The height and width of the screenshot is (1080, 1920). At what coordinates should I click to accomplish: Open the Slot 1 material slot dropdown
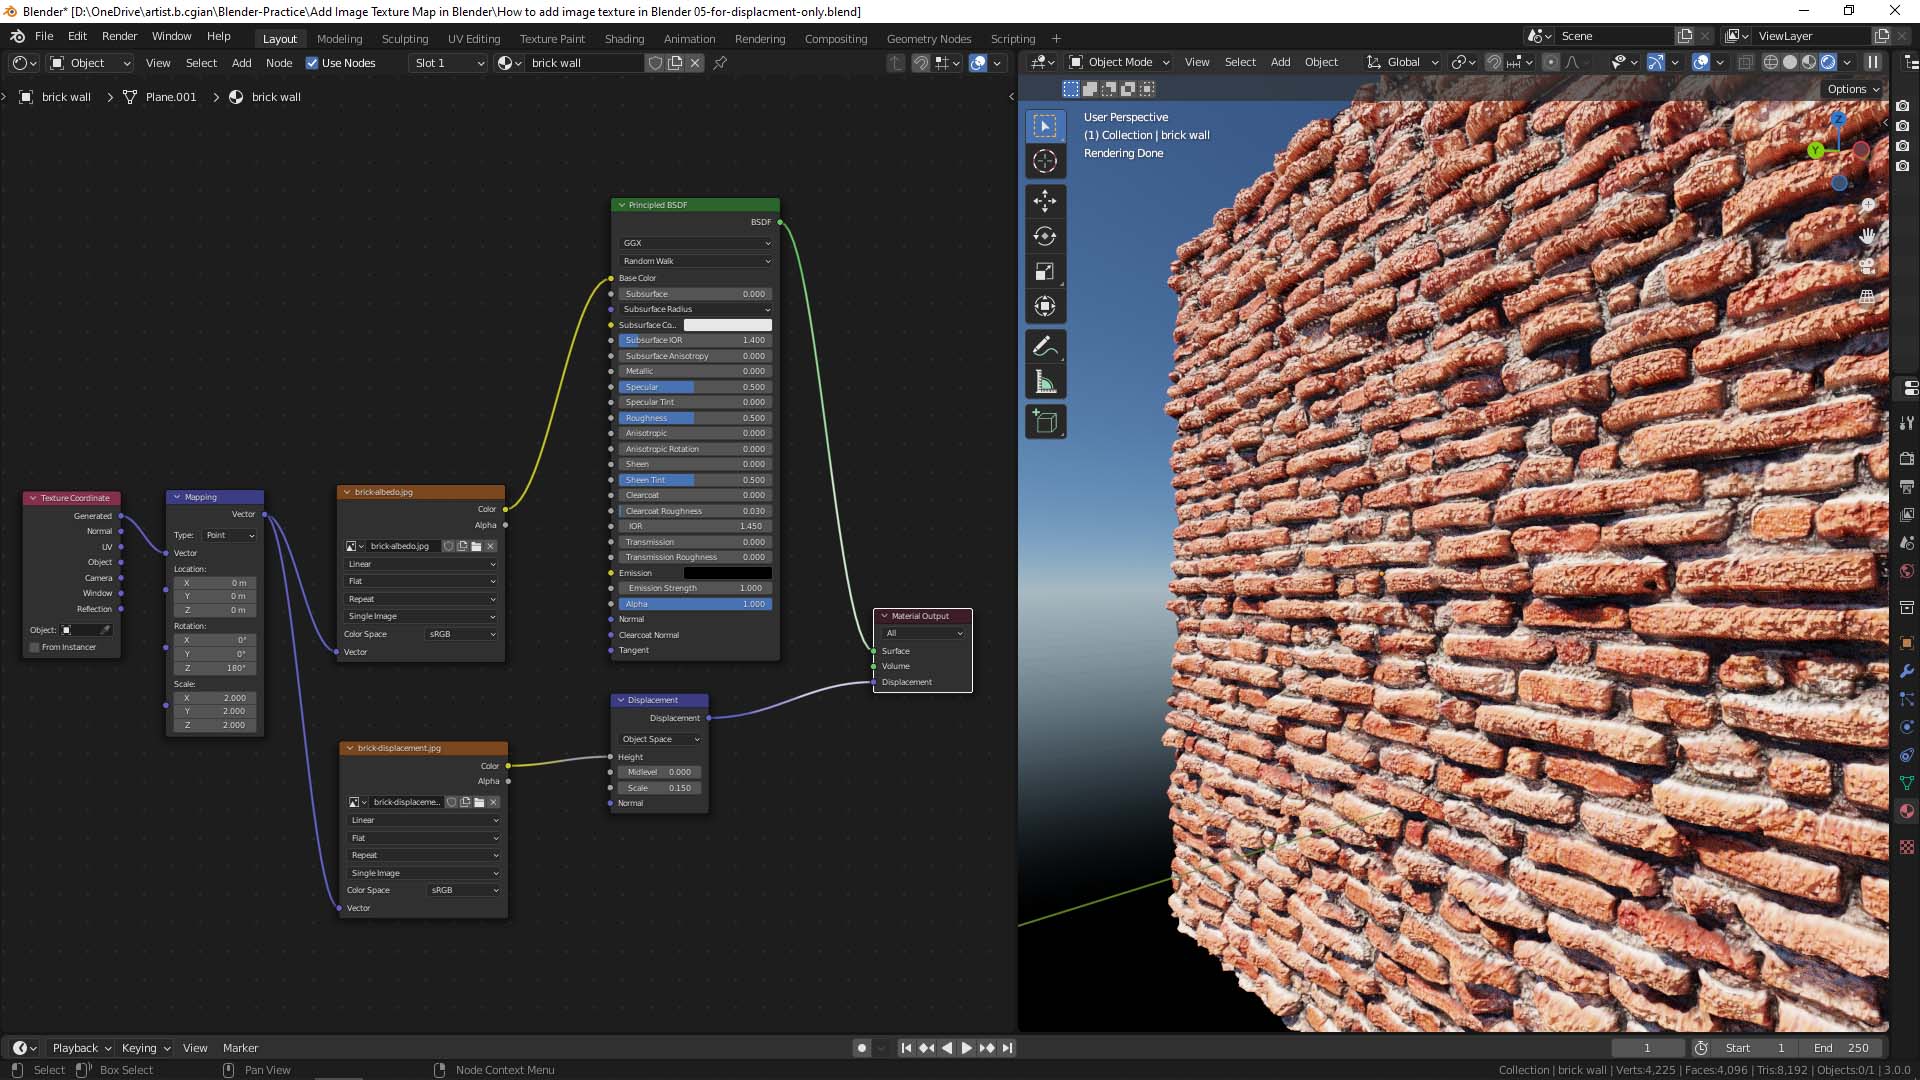click(x=448, y=63)
